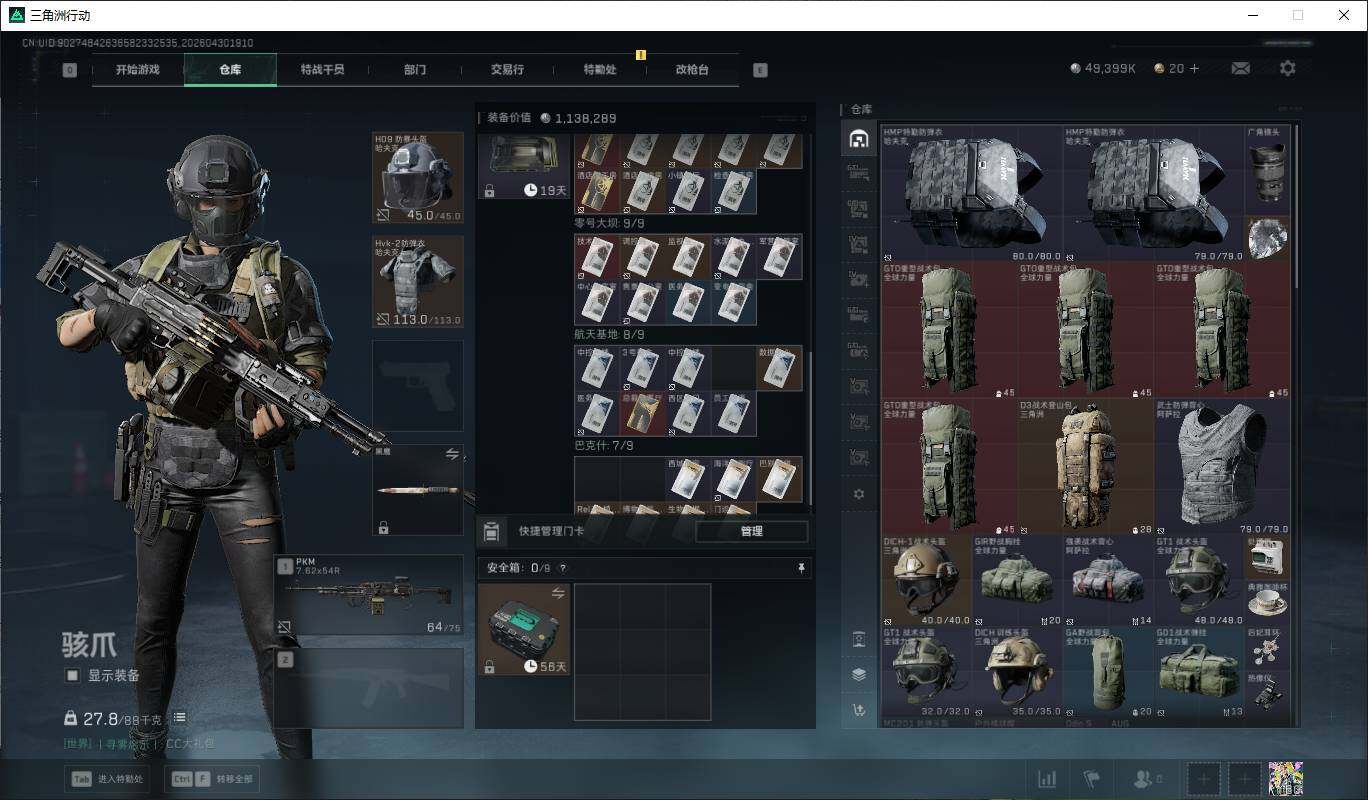The image size is (1368, 800).
Task: Open the 开始游戏 tab
Action: click(x=137, y=70)
